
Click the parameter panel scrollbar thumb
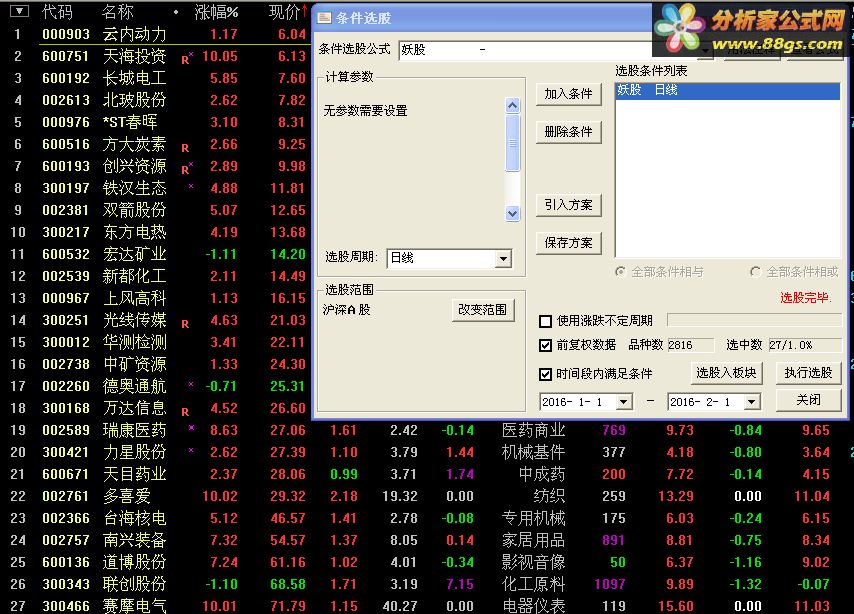coord(513,143)
